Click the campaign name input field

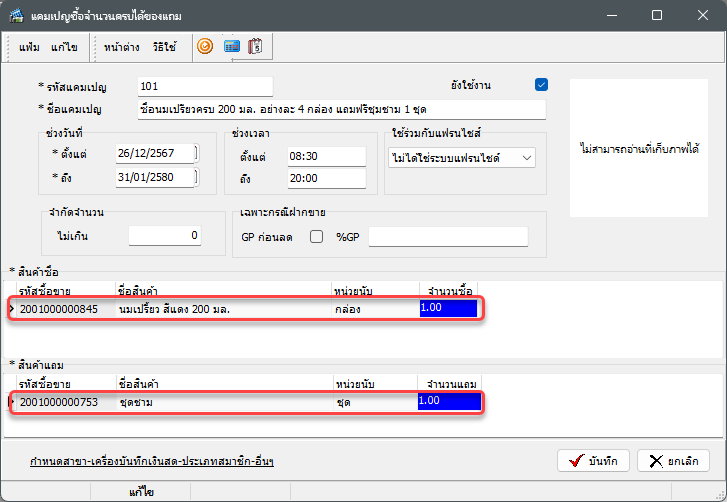tap(341, 109)
